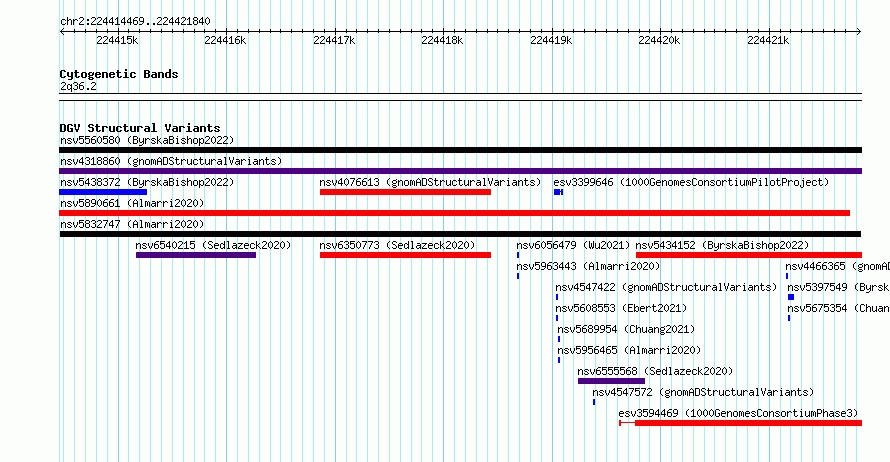Screen dimensions: 890x462
Task: Click the purple nsv6555568 variant bar
Action: point(611,381)
